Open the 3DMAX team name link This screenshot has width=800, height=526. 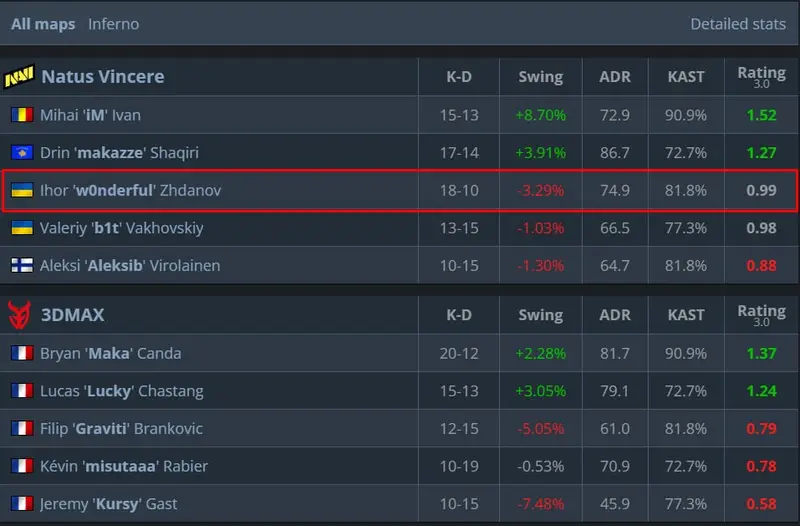pyautogui.click(x=72, y=315)
